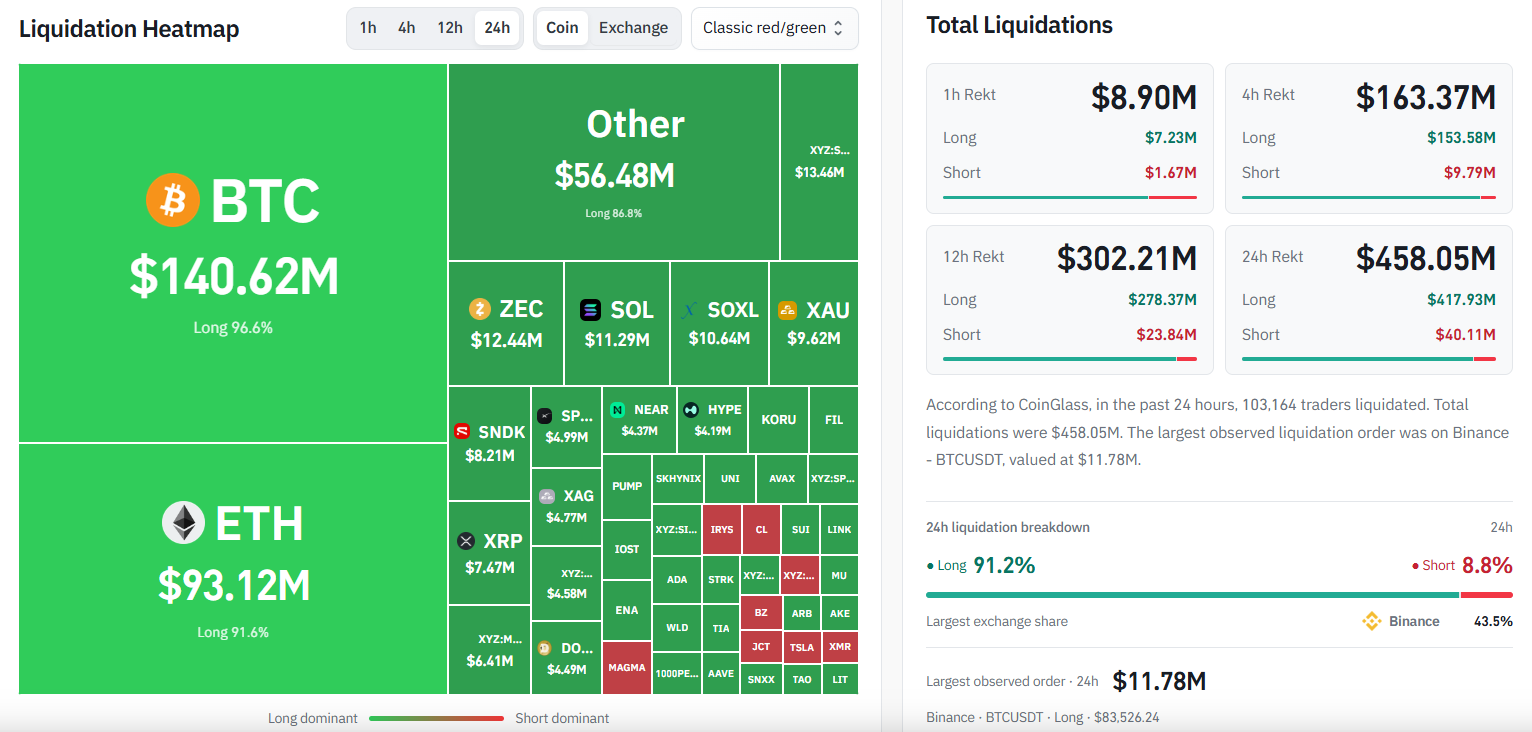Select the FIL heatmap tile
The width and height of the screenshot is (1532, 732).
pyautogui.click(x=834, y=420)
